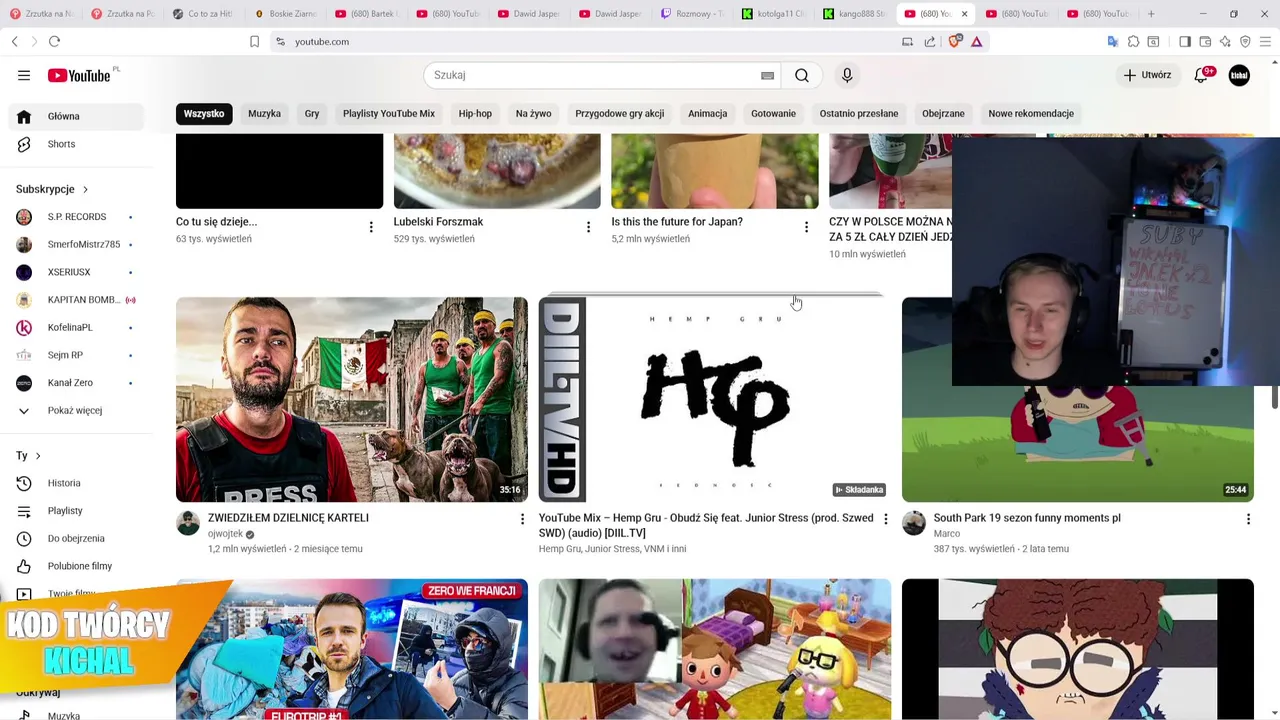Open the account avatar menu
The height and width of the screenshot is (720, 1280).
(1239, 75)
